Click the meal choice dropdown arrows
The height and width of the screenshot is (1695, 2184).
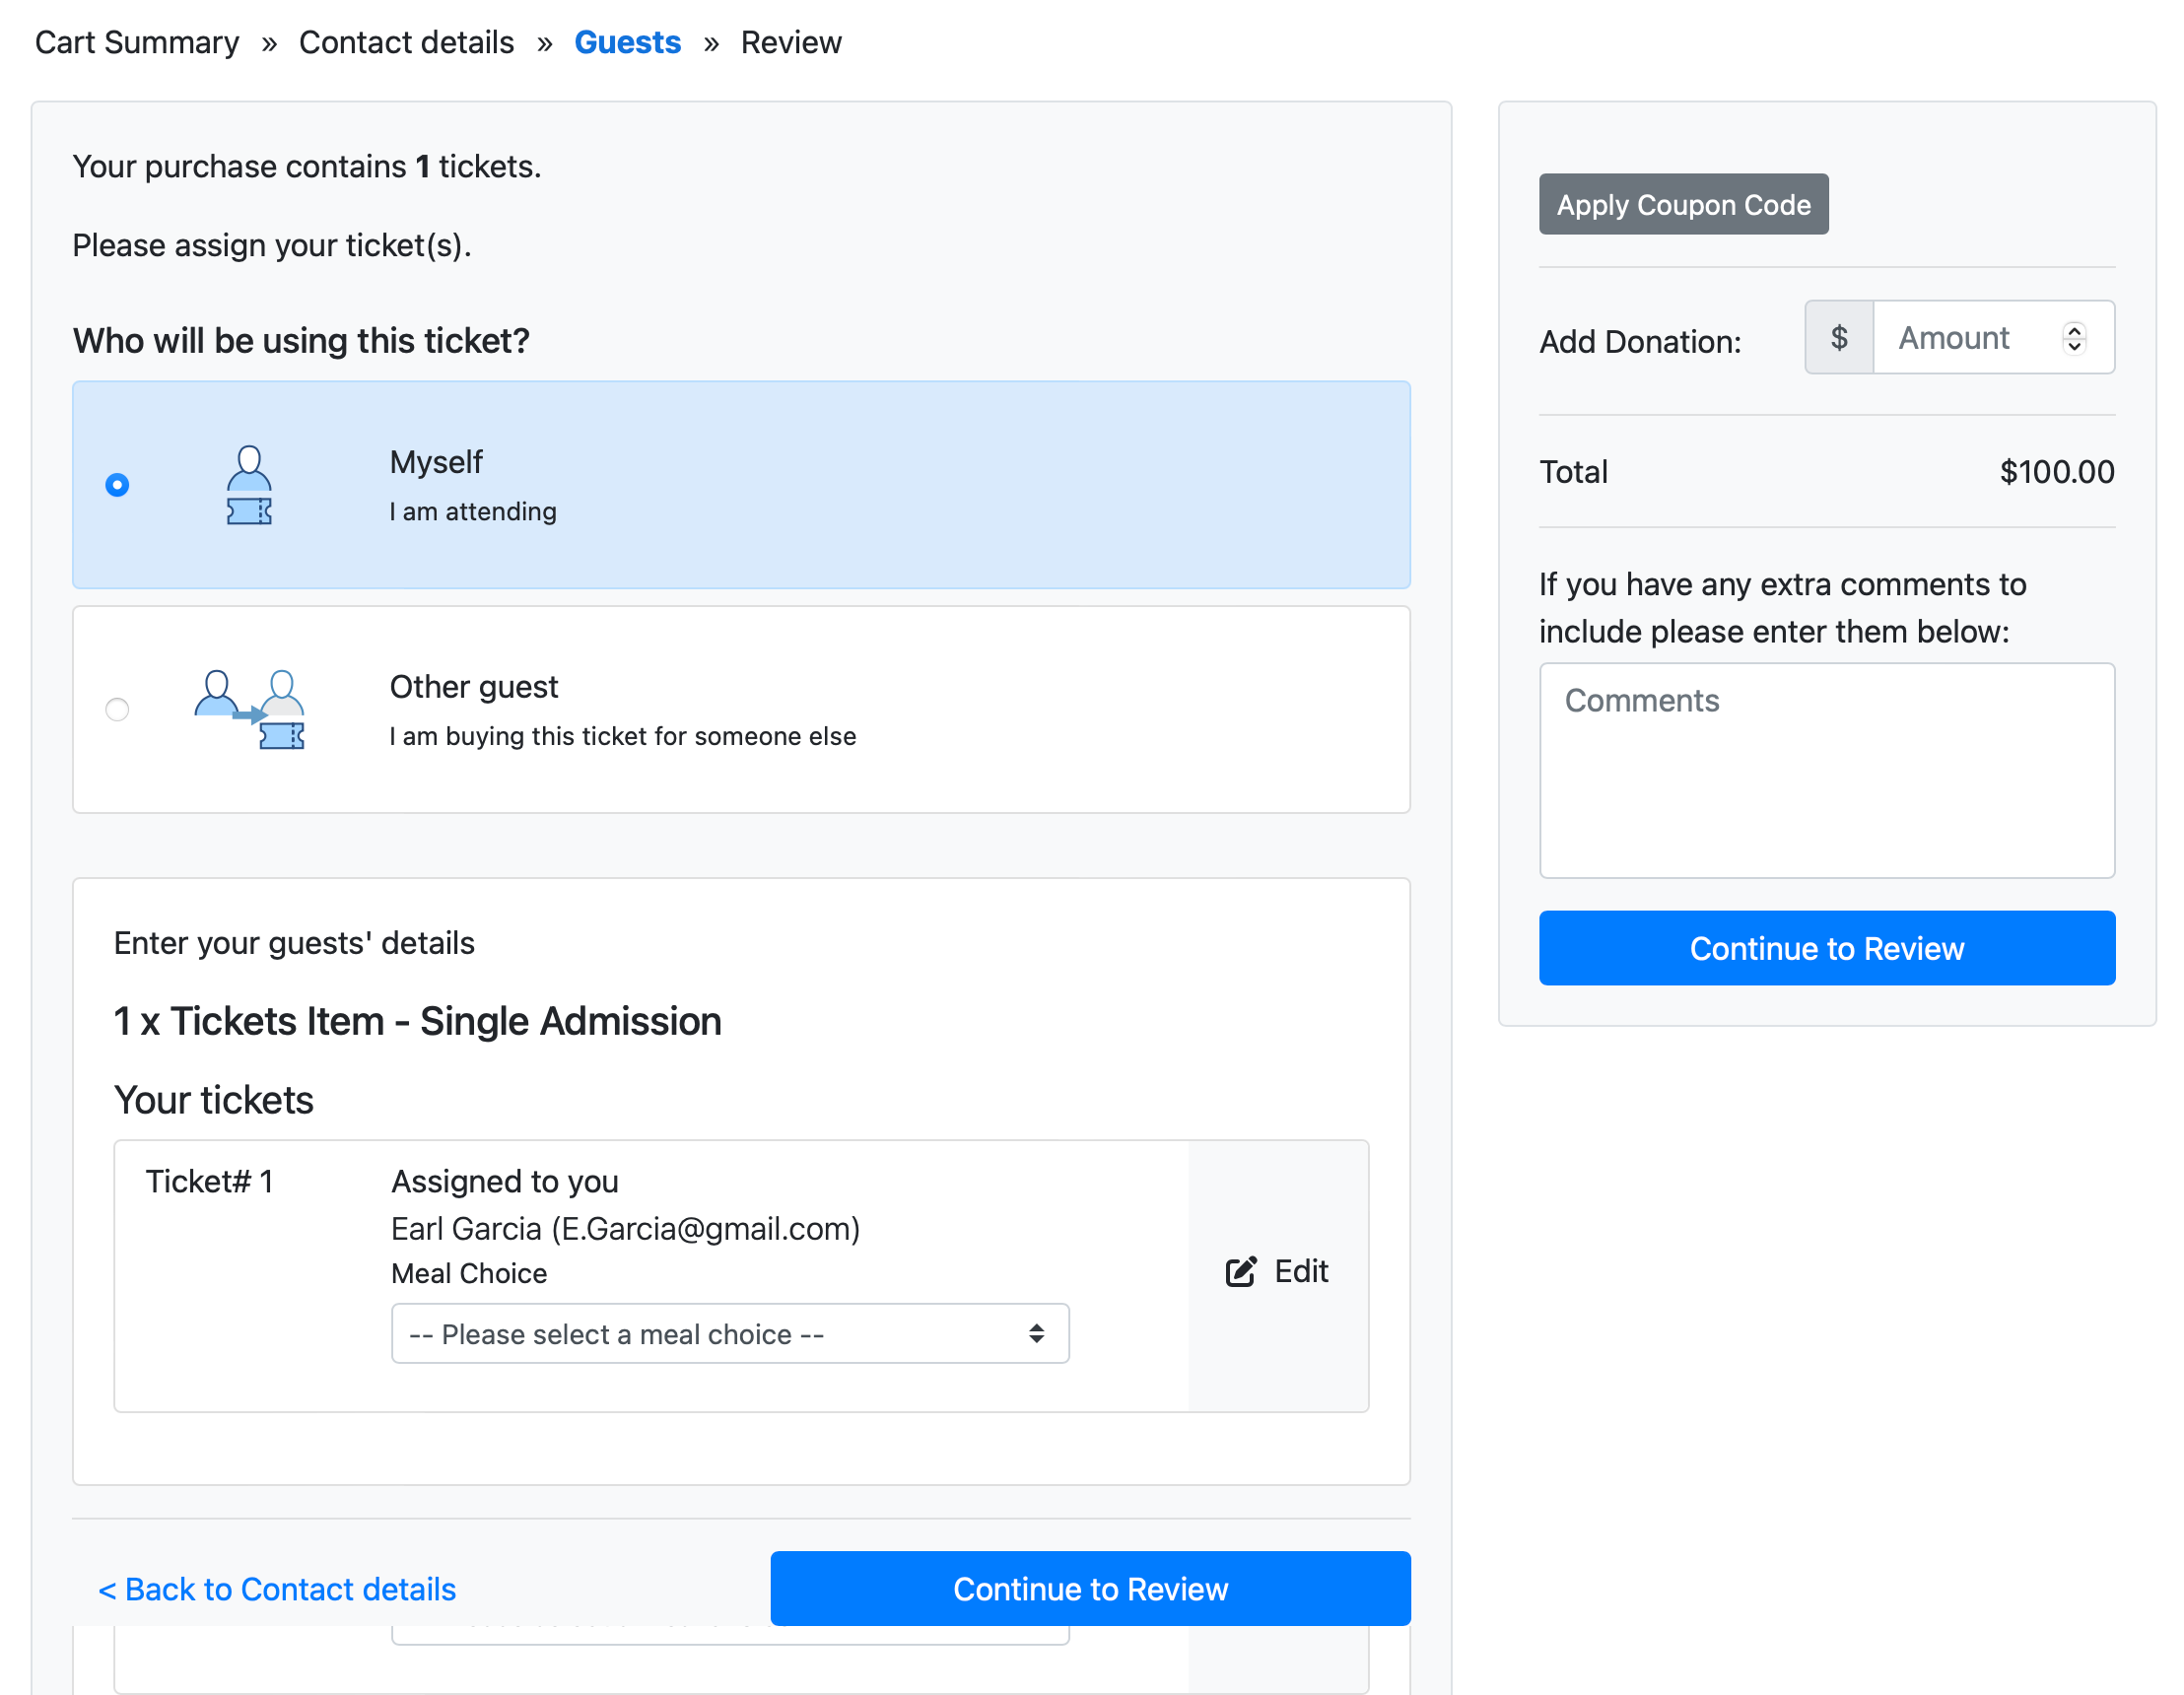point(1036,1333)
